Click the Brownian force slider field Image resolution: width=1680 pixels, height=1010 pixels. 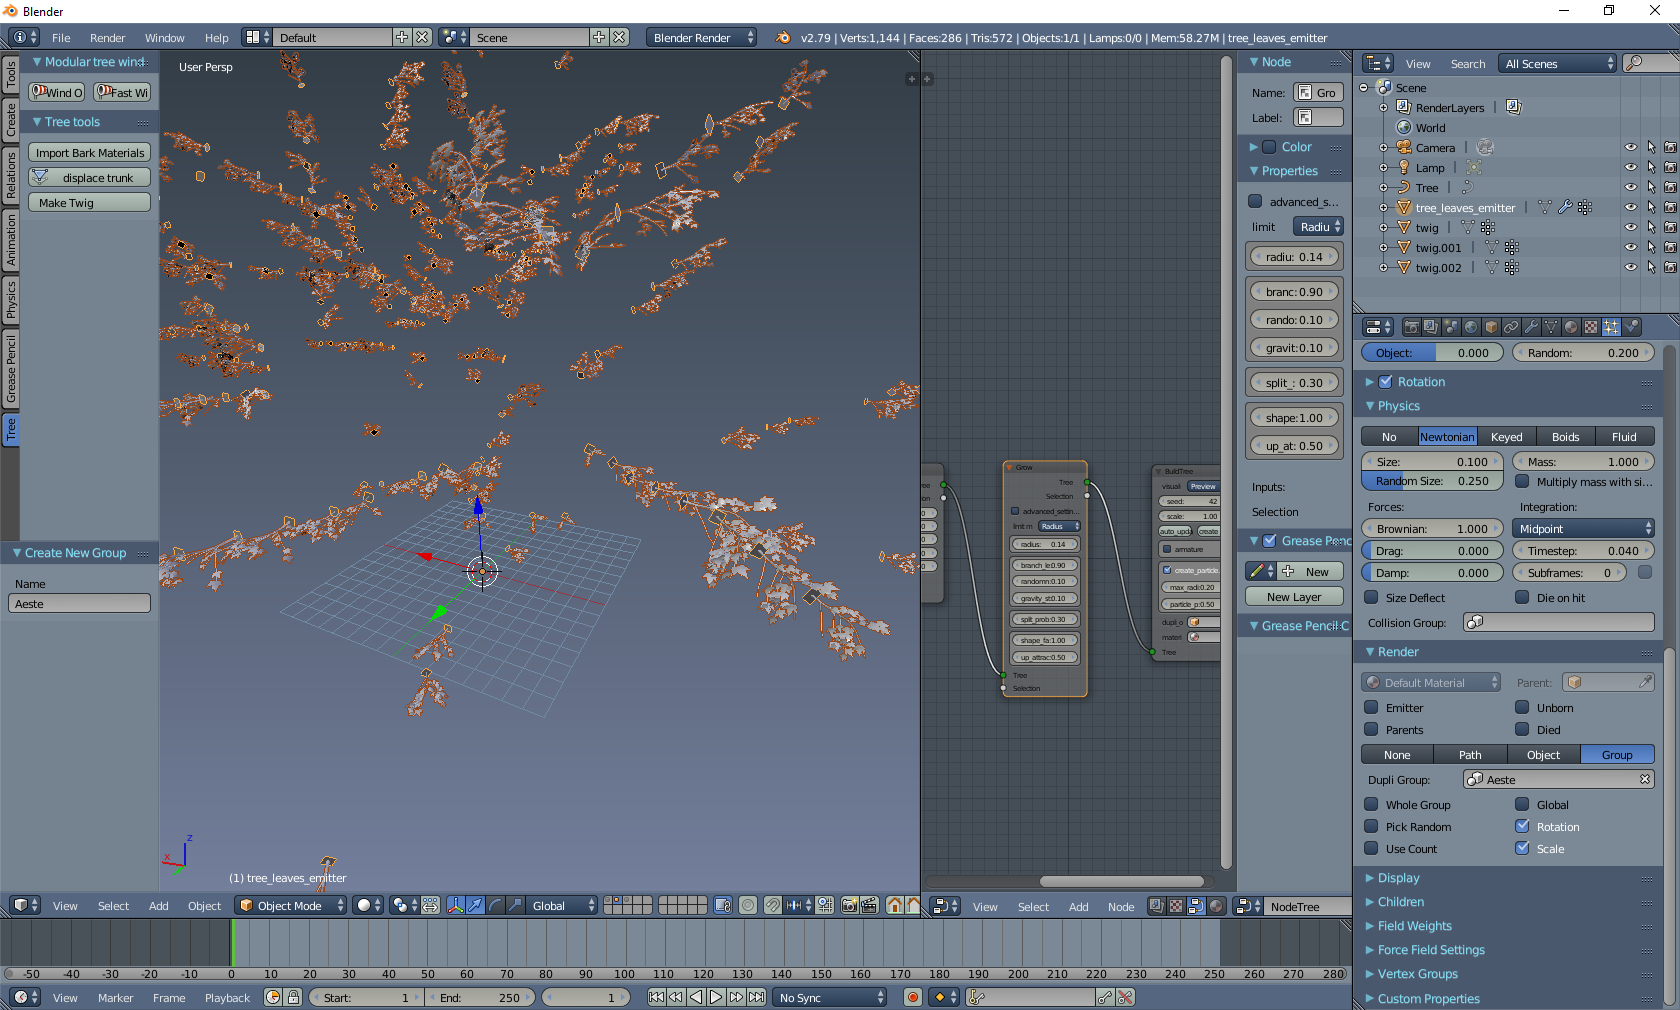click(1432, 529)
